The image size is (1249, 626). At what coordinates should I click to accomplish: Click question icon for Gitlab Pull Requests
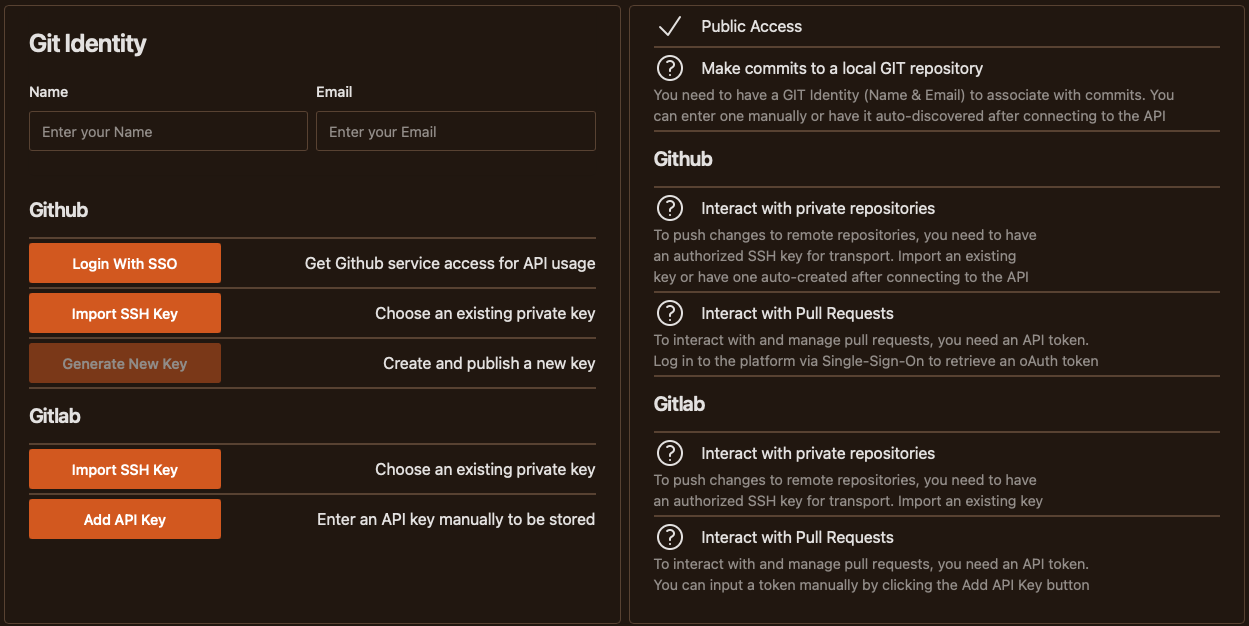tap(669, 537)
